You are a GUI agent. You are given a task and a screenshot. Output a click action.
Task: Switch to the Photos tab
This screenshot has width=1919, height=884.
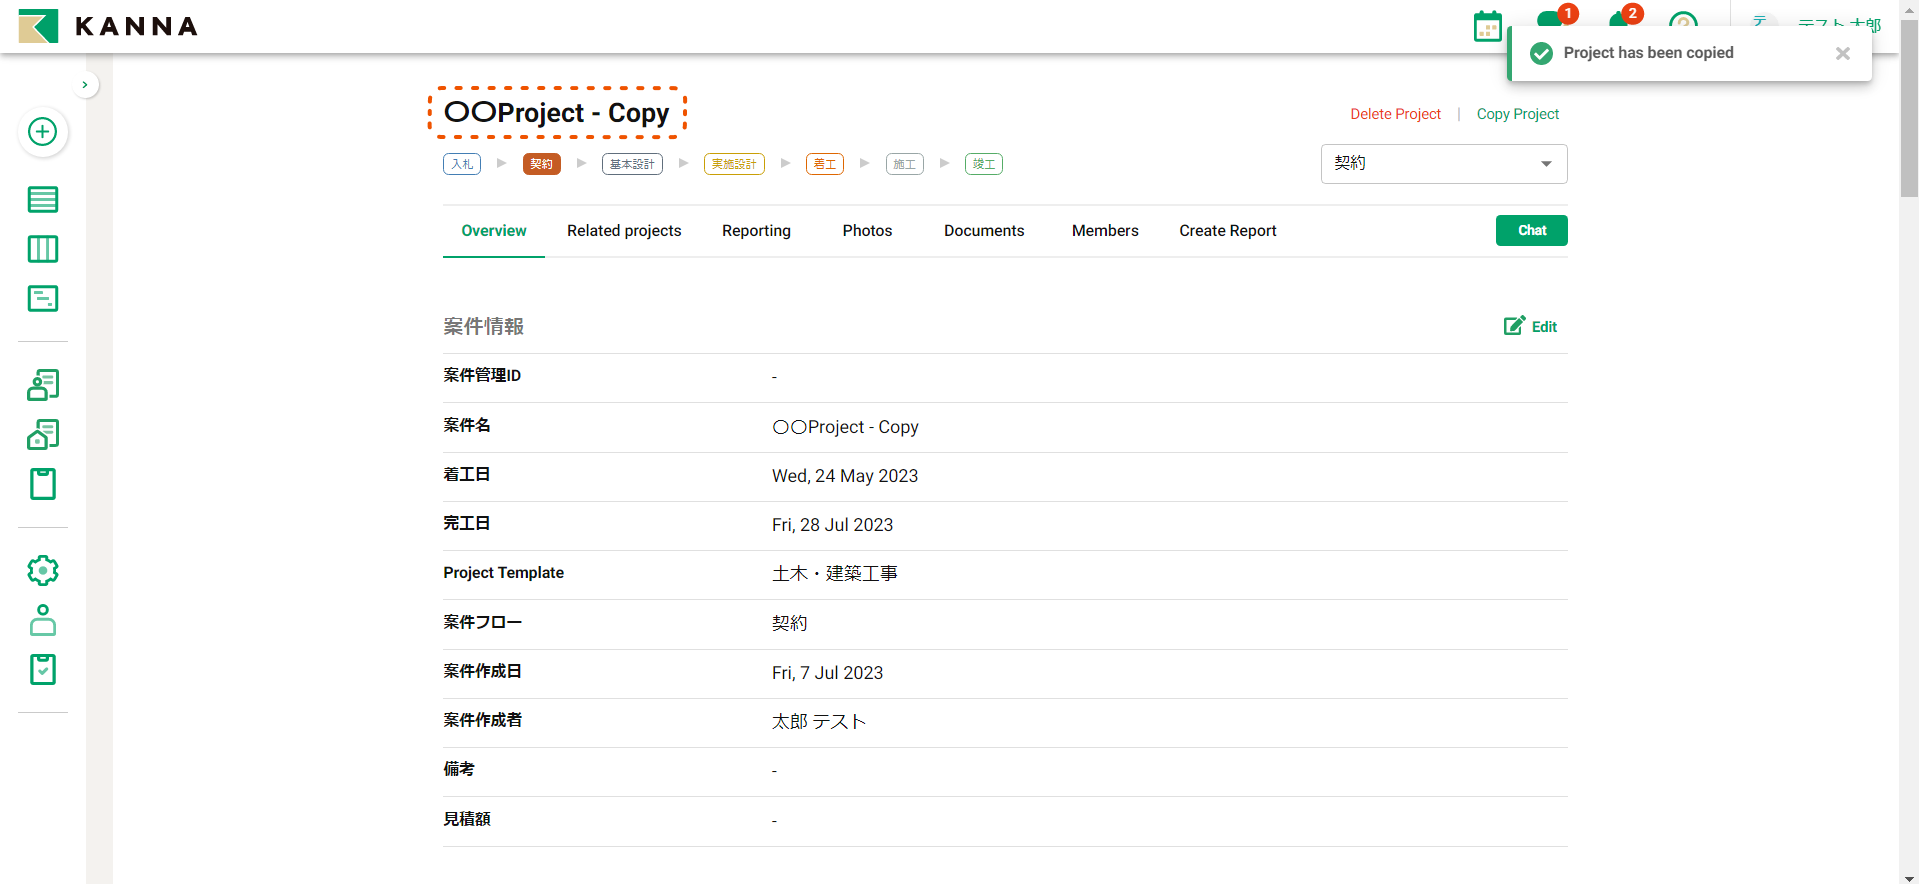867,231
